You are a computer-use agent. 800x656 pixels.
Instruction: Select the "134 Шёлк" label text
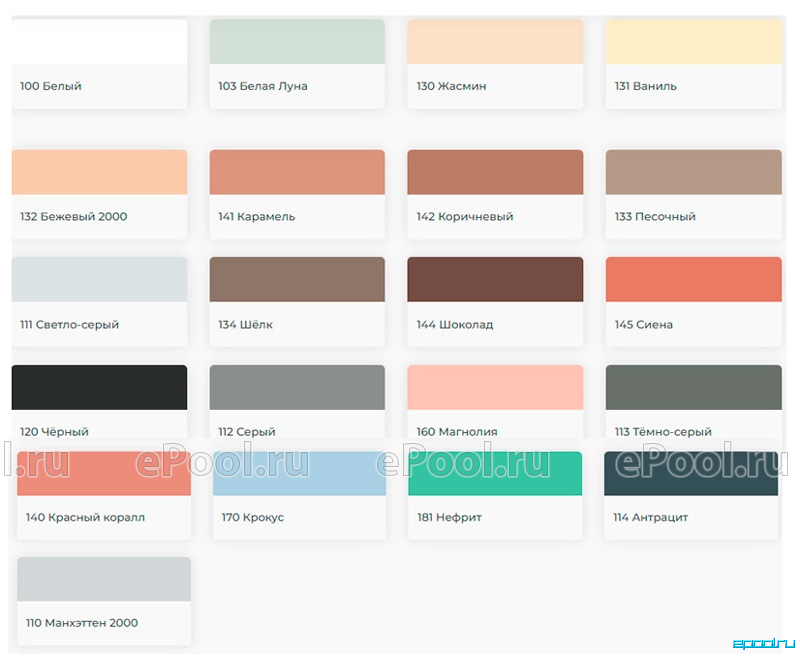245,324
